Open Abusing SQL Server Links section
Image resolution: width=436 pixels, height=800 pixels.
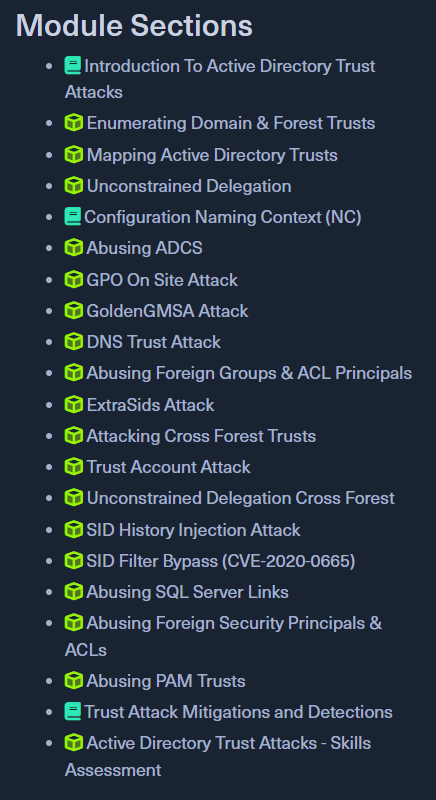188,592
